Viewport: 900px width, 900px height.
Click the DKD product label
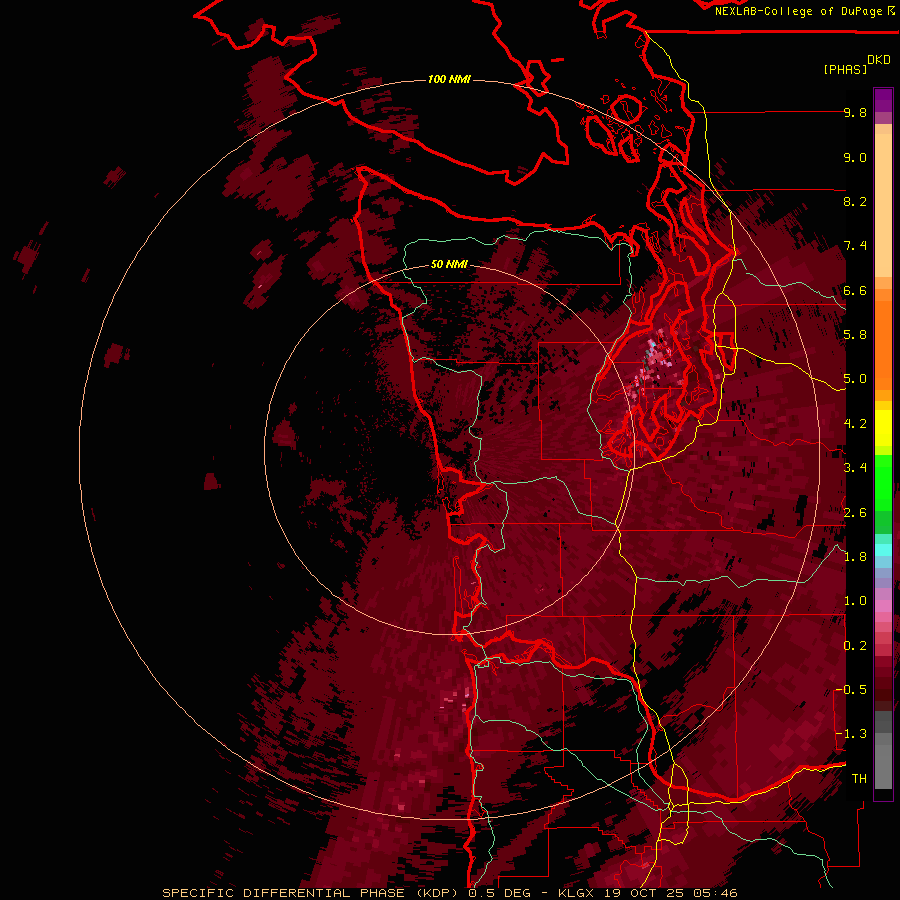pos(879,60)
